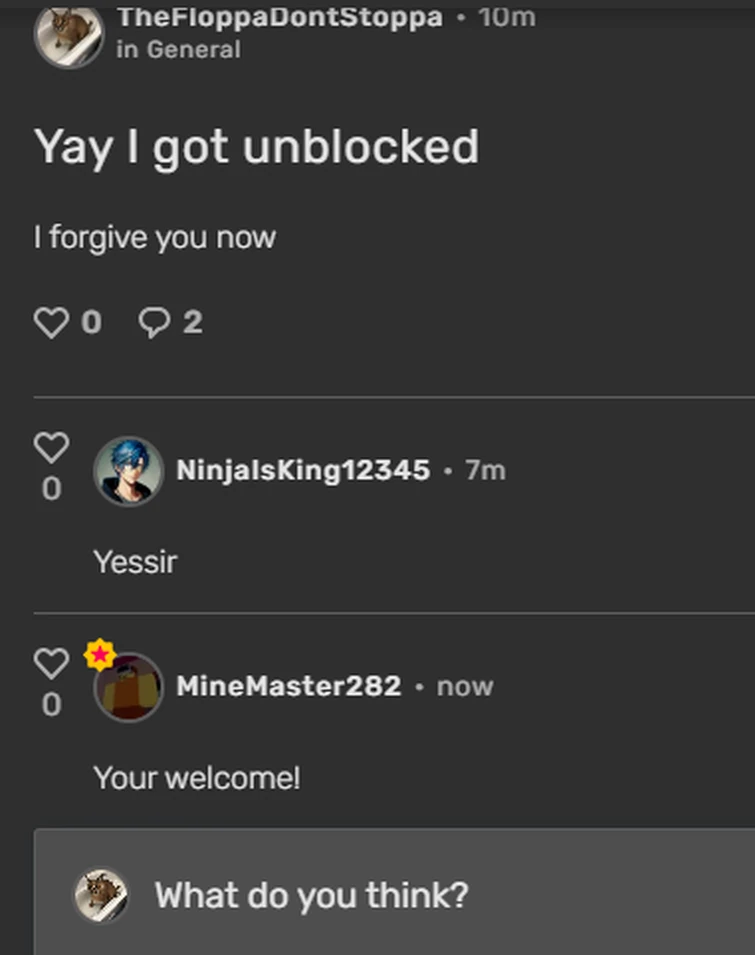Click the star badge on MineMaster282's avatar
The height and width of the screenshot is (955, 755).
click(100, 655)
